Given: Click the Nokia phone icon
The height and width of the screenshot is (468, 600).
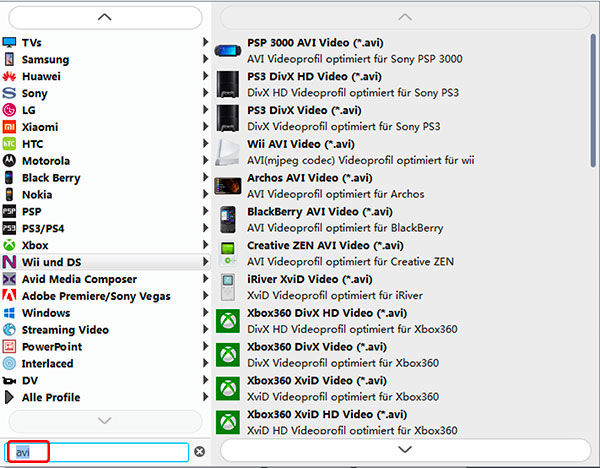Looking at the screenshot, I should click(x=9, y=194).
